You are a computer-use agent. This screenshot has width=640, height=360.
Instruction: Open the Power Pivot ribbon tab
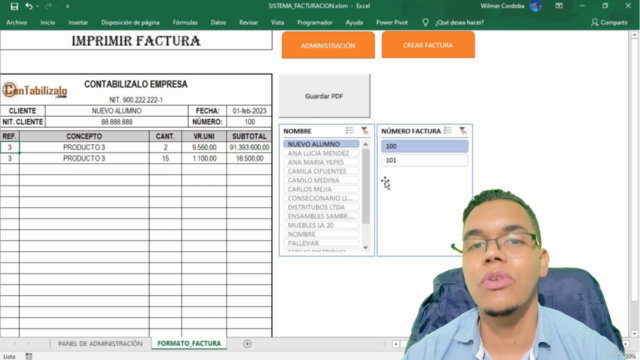(x=392, y=22)
